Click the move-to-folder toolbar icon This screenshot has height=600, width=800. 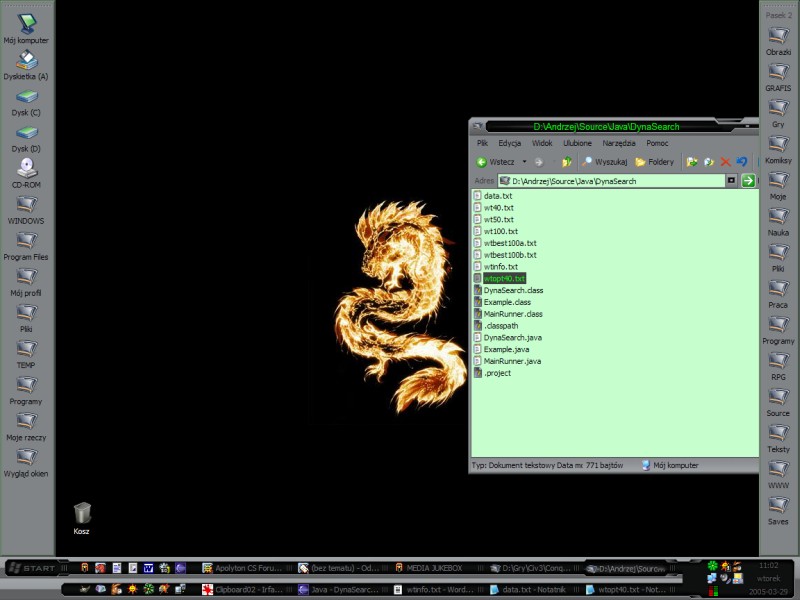pos(692,162)
